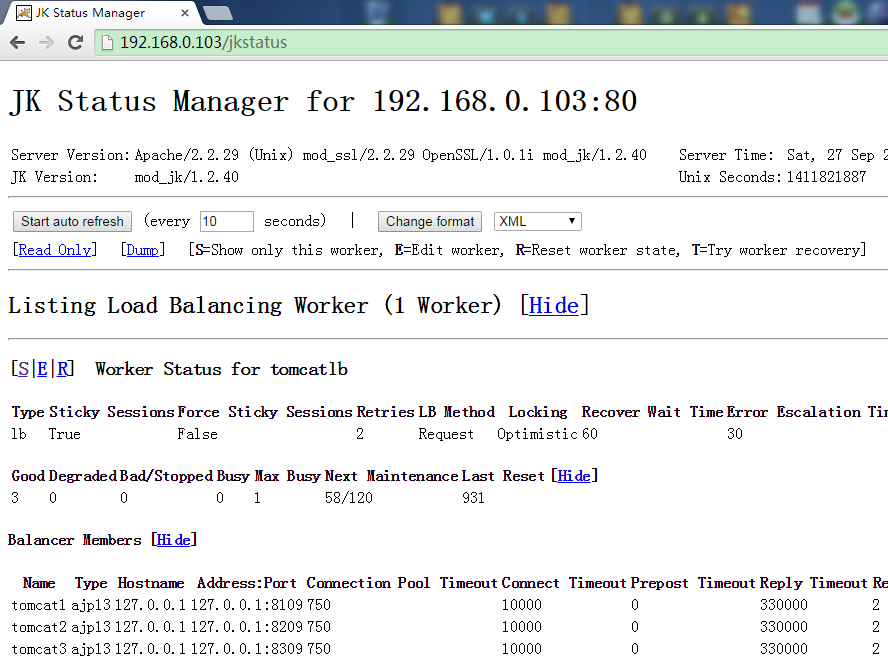
Task: Click the Retries value 2
Action: point(360,434)
